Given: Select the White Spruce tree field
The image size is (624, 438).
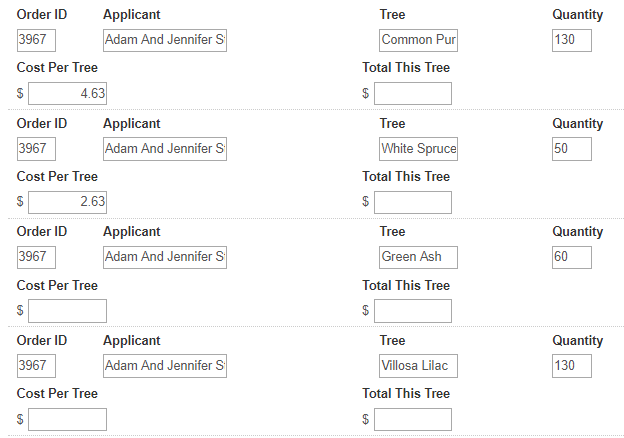Looking at the screenshot, I should tap(418, 149).
